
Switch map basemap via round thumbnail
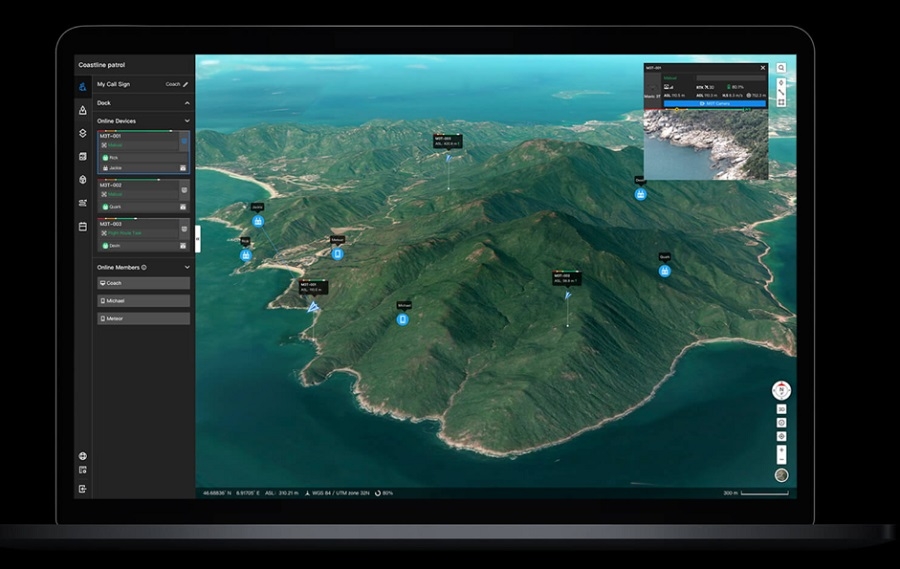point(781,475)
